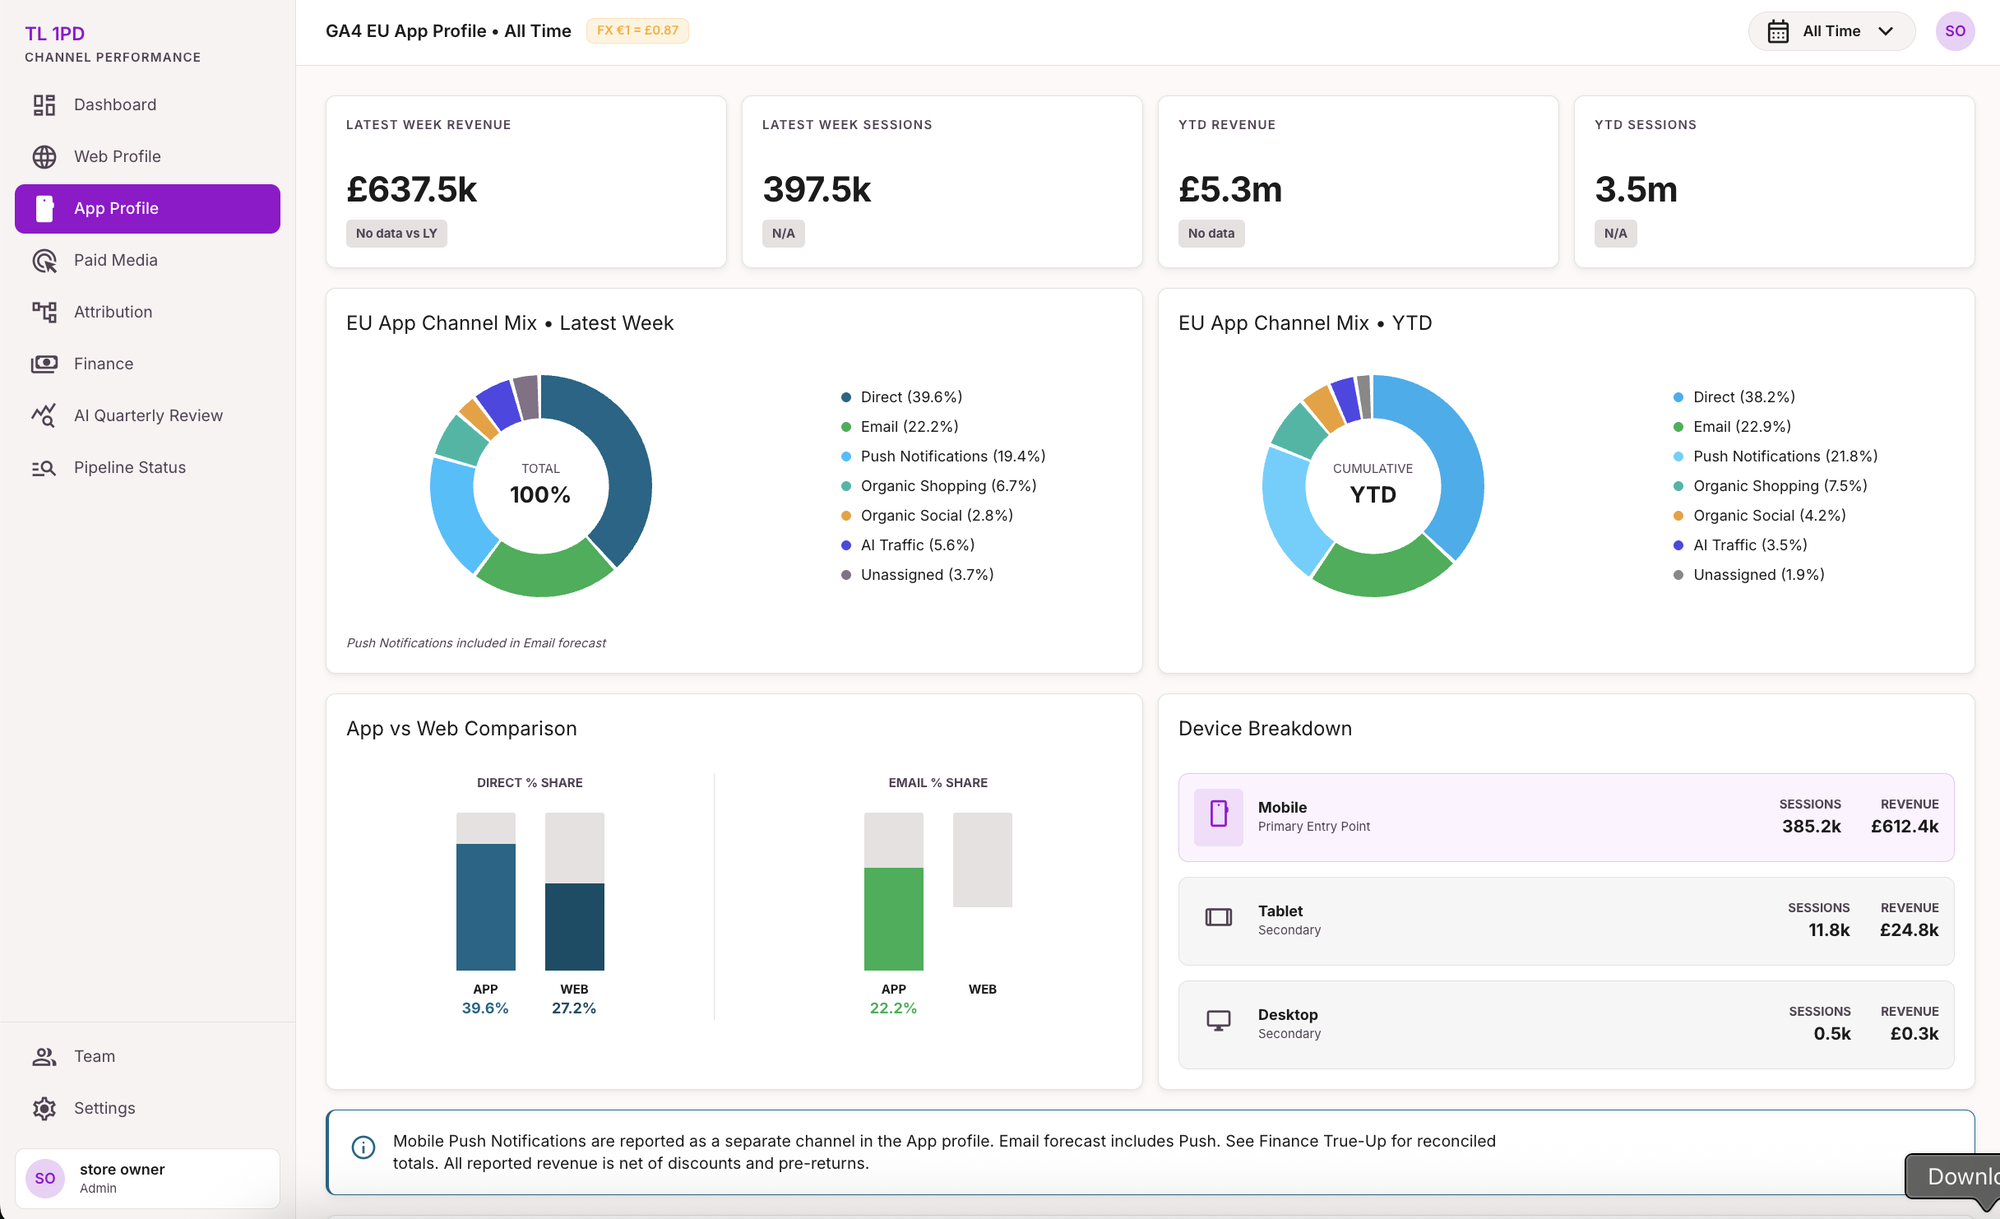Screen dimensions: 2000x1219
Task: Click the £5.3m YTD revenue value
Action: pyautogui.click(x=1230, y=189)
